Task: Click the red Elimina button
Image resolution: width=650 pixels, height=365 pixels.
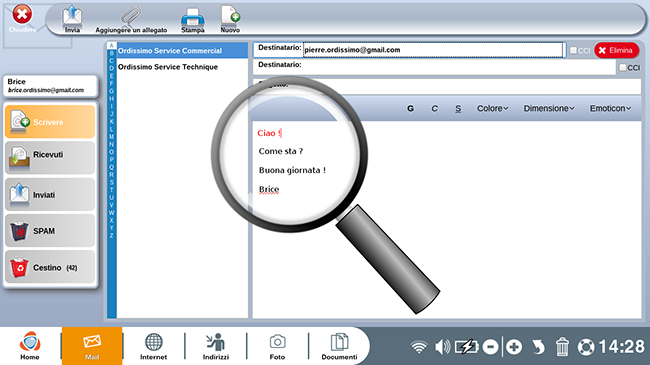Action: tap(616, 50)
